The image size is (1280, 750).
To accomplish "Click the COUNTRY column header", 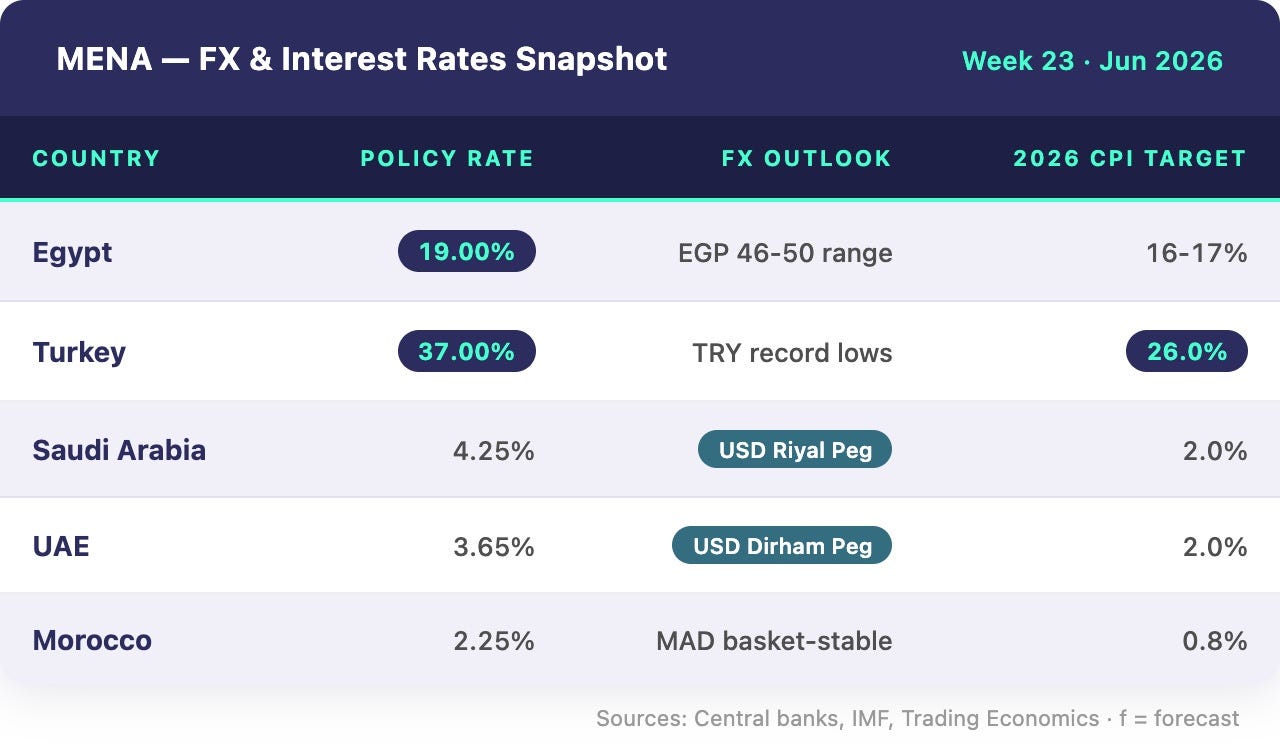I will [96, 158].
